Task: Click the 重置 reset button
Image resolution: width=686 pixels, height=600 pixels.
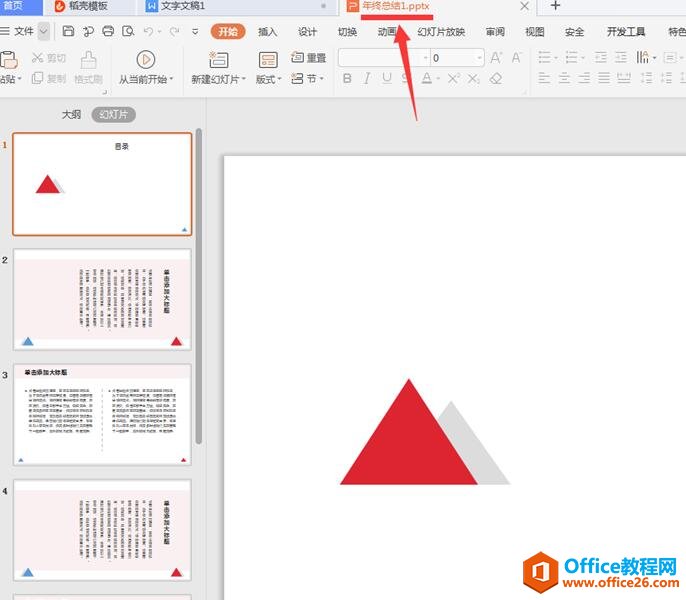Action: (x=309, y=58)
